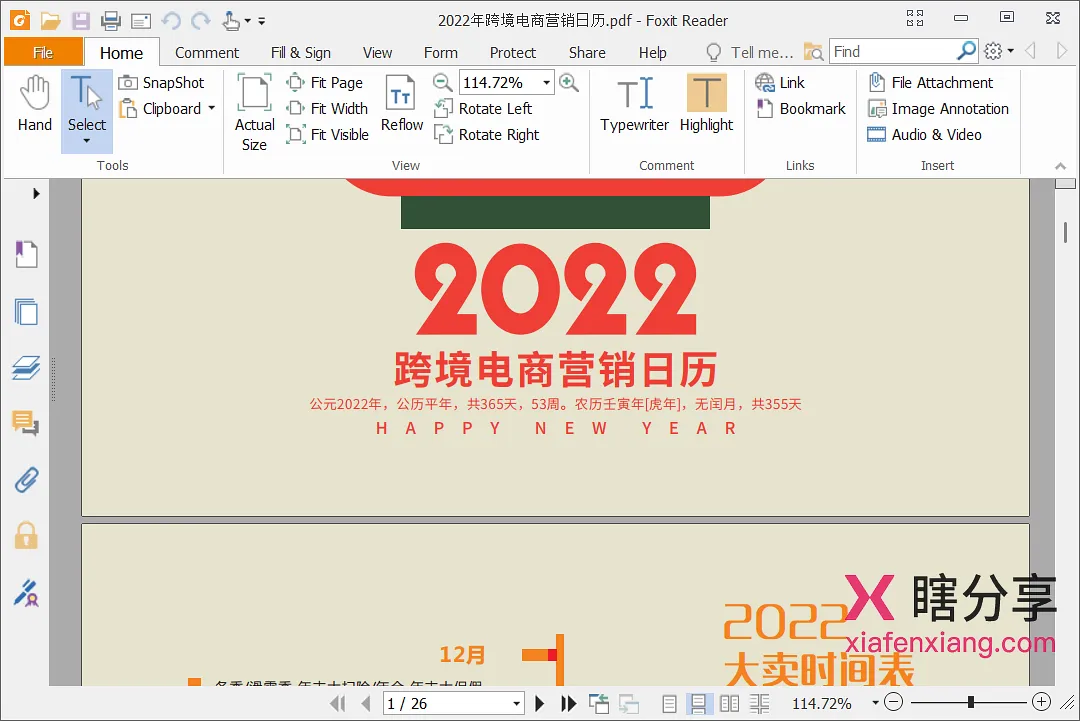Switch to continuous page display mode
The width and height of the screenshot is (1080, 721).
pos(700,703)
